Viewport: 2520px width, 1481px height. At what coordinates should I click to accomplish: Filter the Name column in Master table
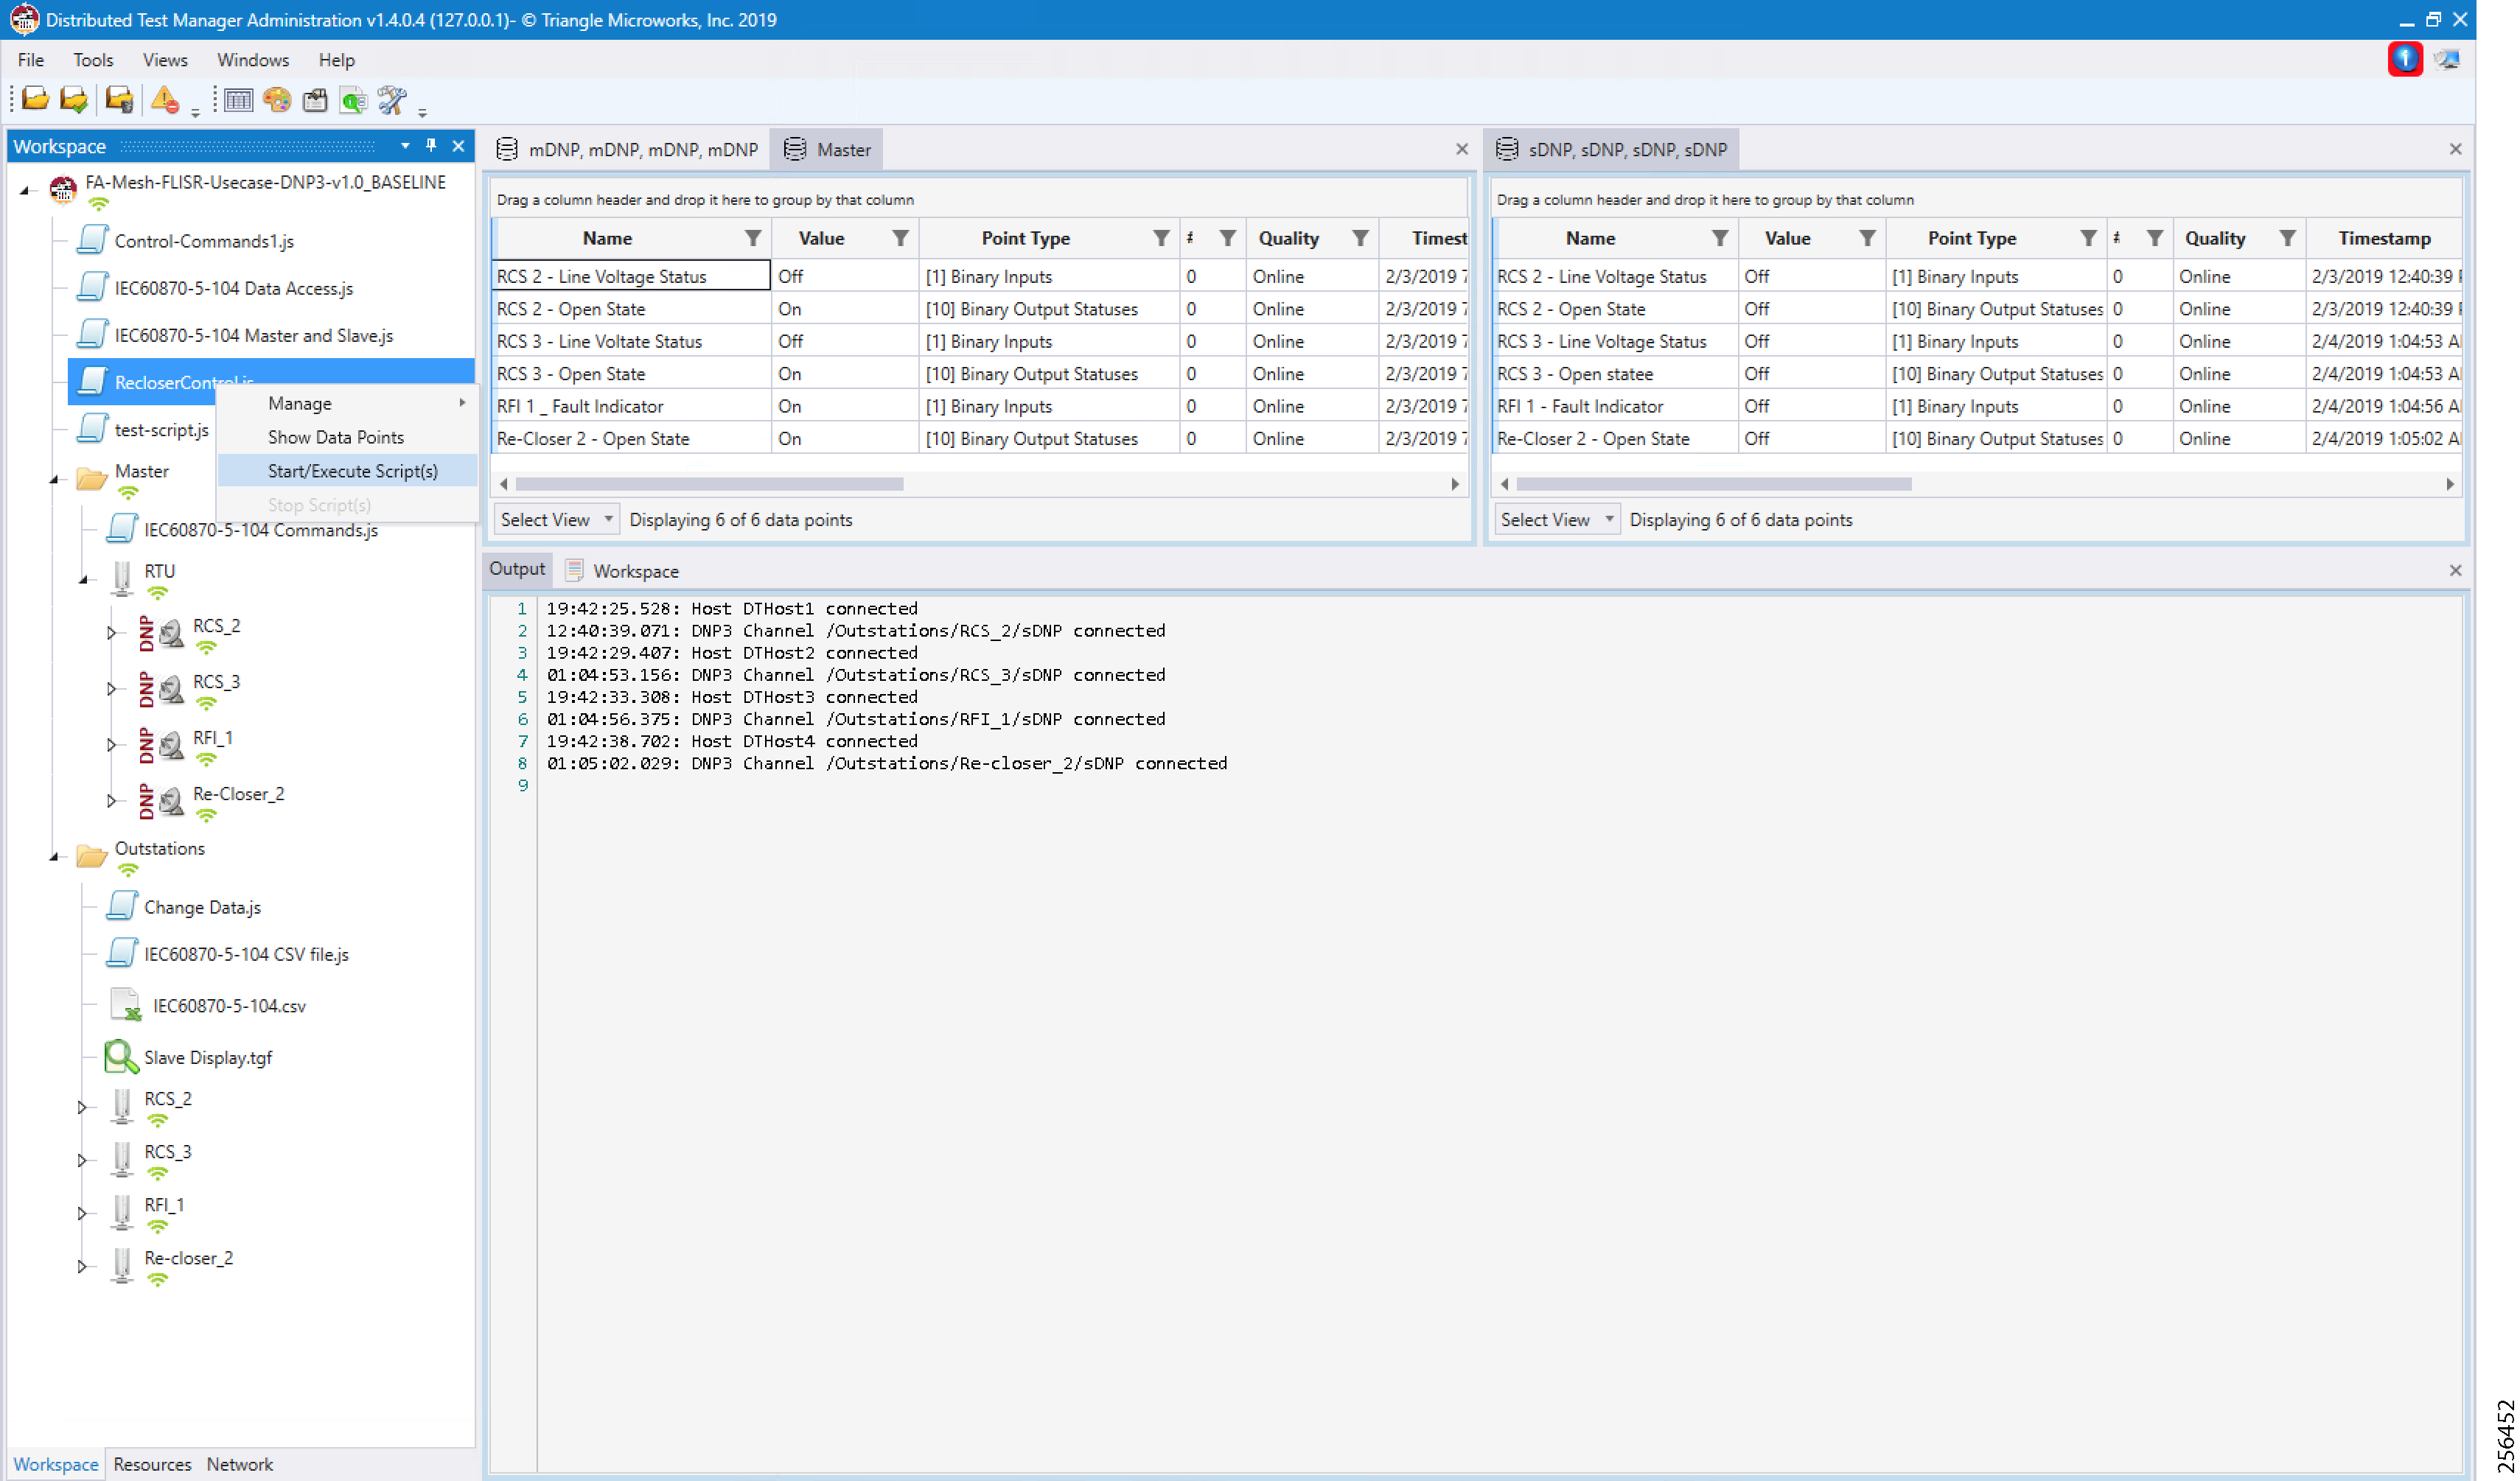coord(753,238)
